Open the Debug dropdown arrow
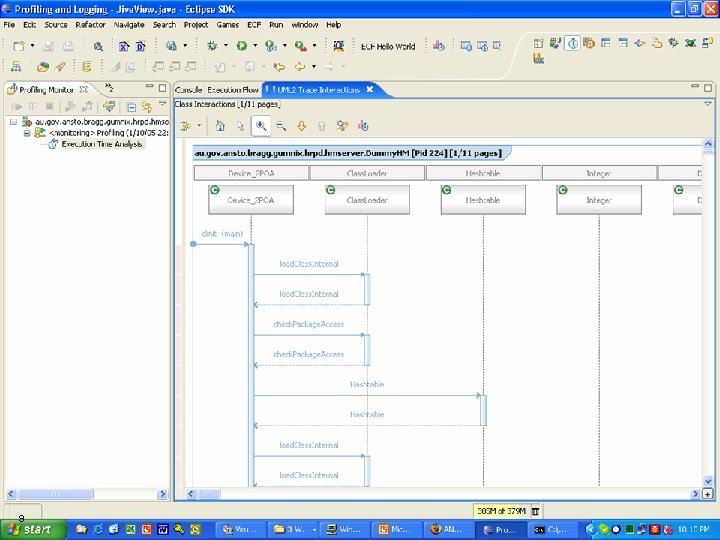Viewport: 720px width, 540px height. tap(225, 46)
